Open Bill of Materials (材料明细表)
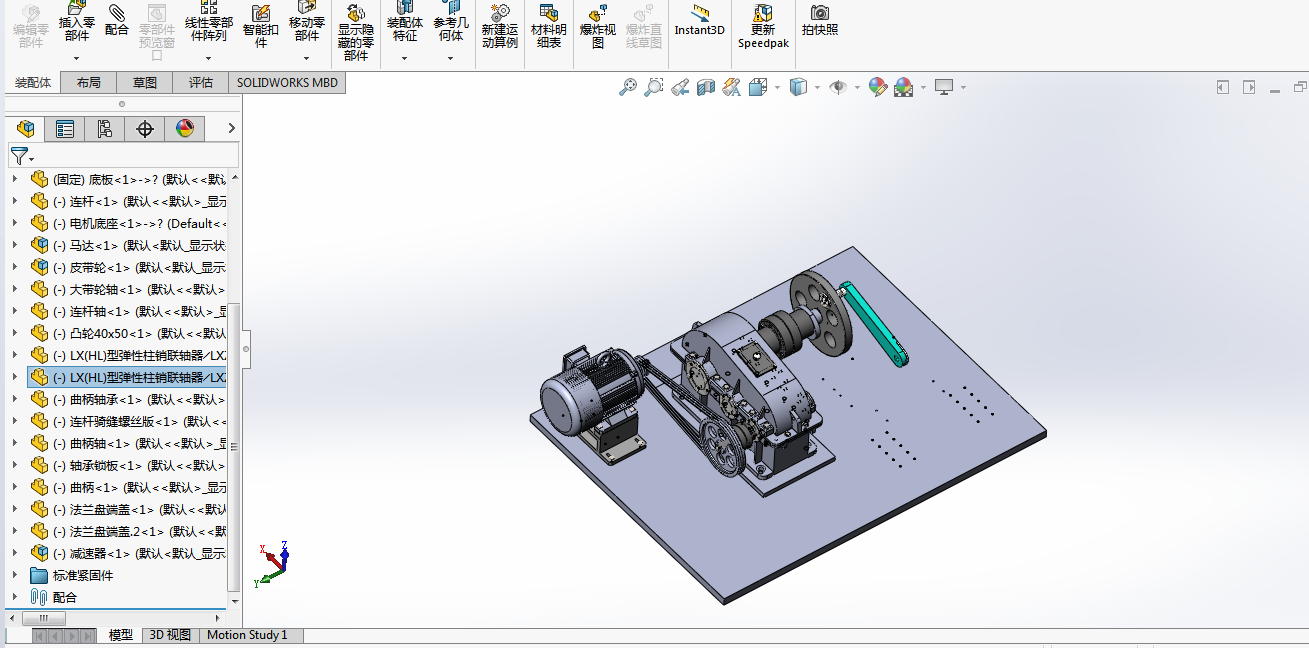Viewport: 1309px width, 648px height. coord(548,27)
